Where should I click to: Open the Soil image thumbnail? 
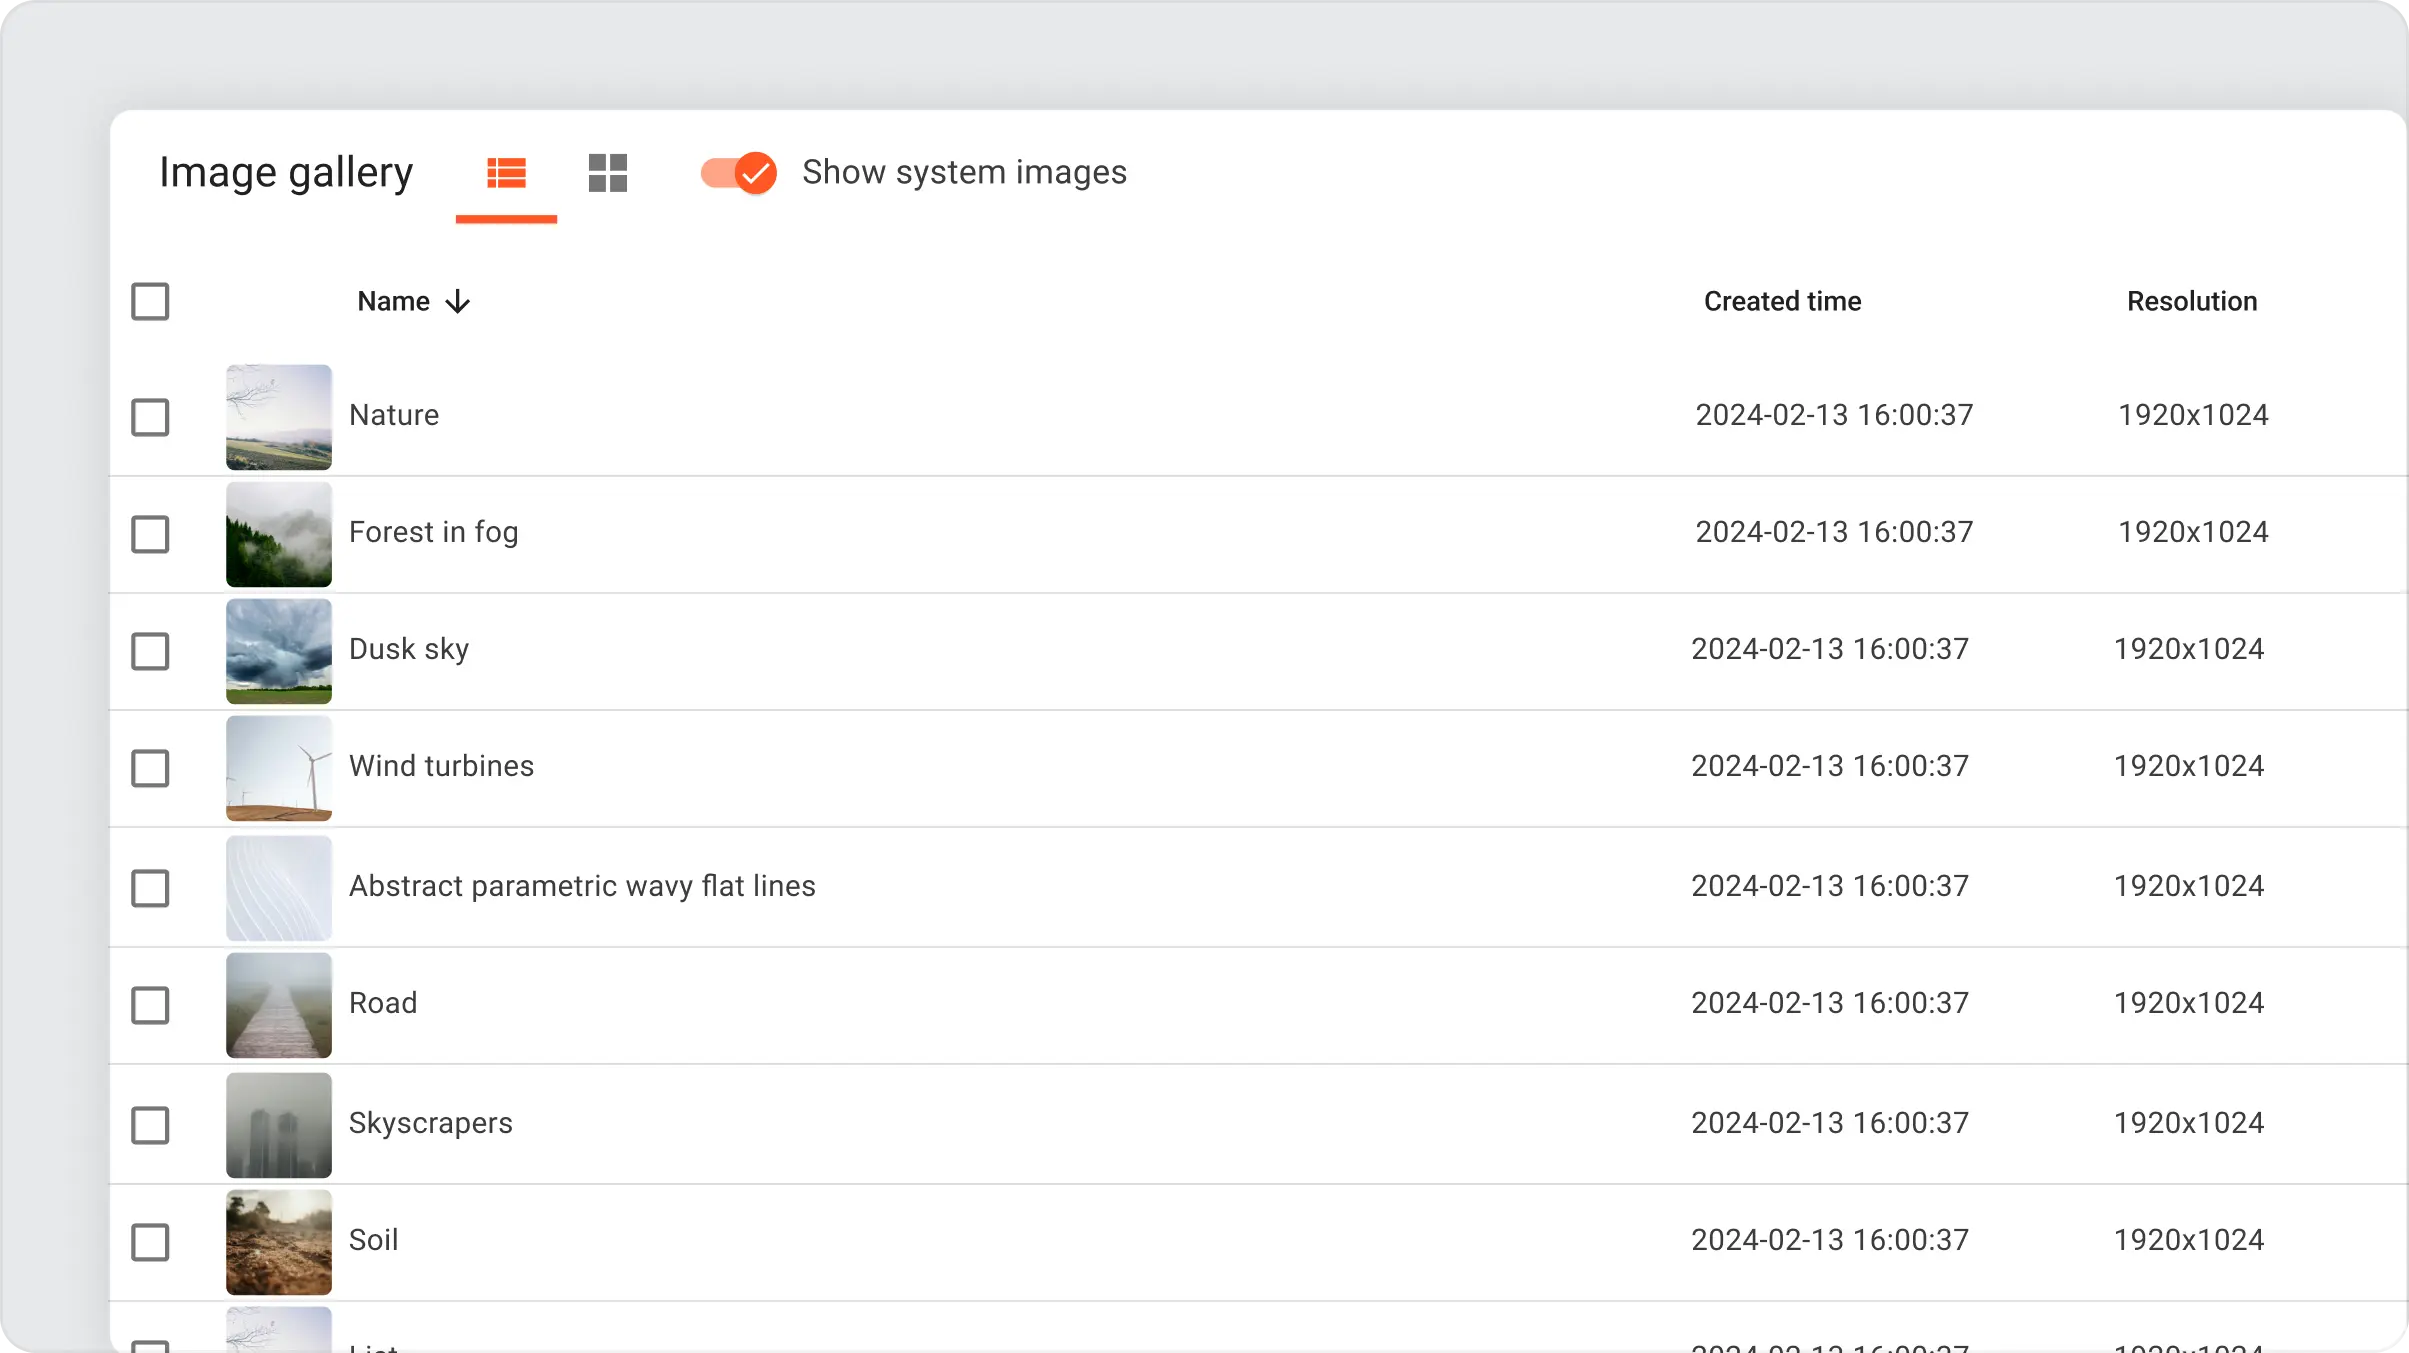pyautogui.click(x=279, y=1242)
